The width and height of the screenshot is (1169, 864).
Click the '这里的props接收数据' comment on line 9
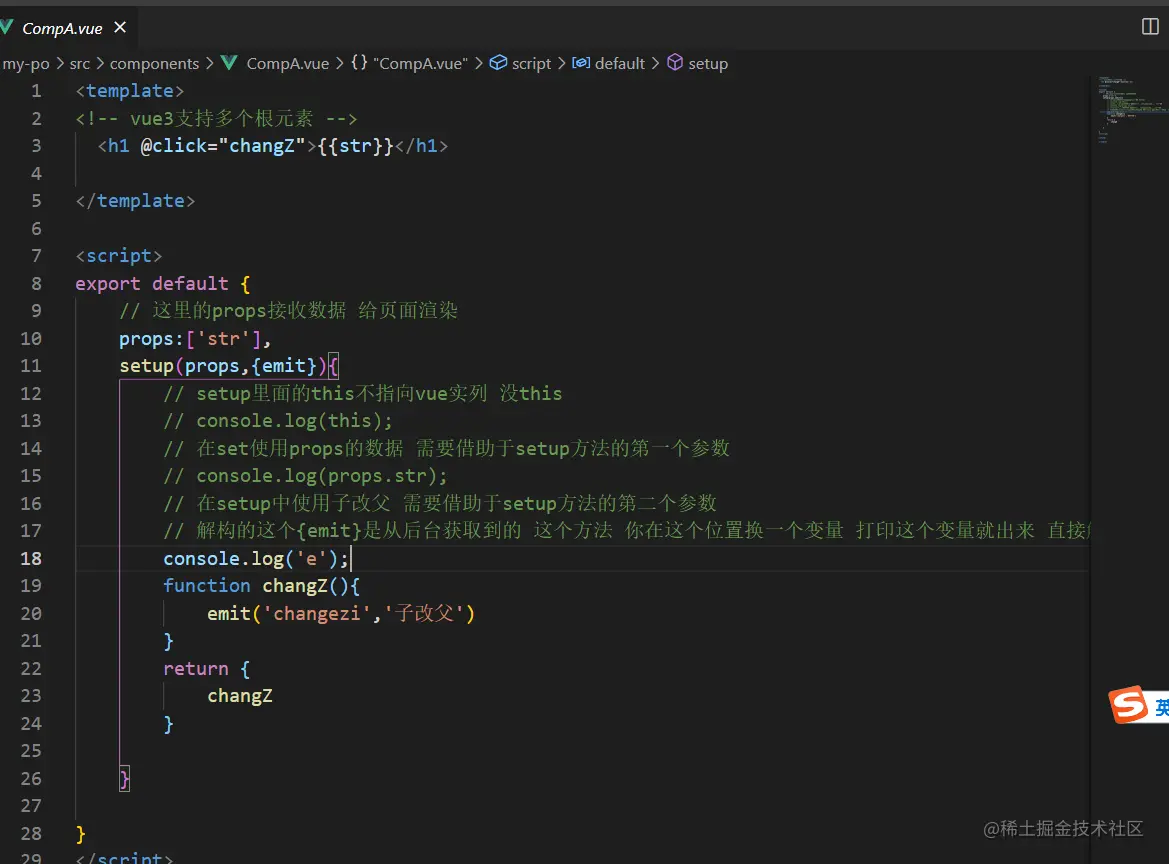[289, 311]
